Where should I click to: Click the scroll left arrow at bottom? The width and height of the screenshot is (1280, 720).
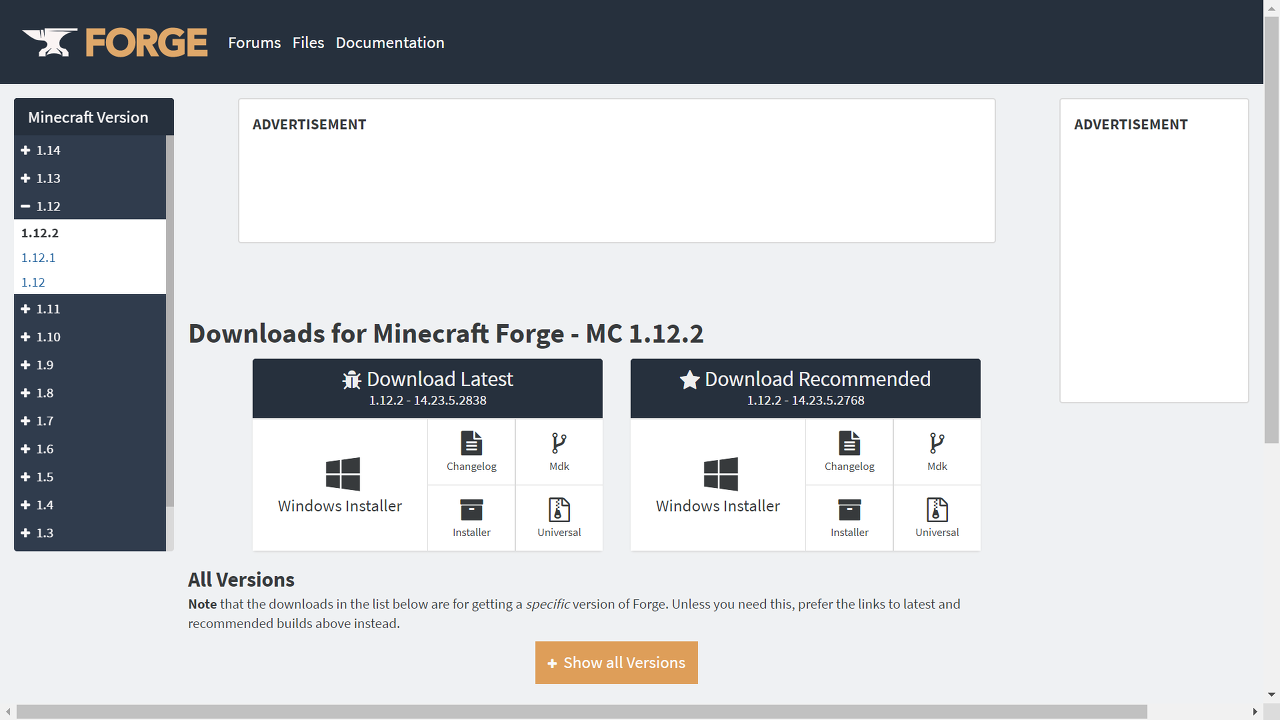pyautogui.click(x=8, y=712)
